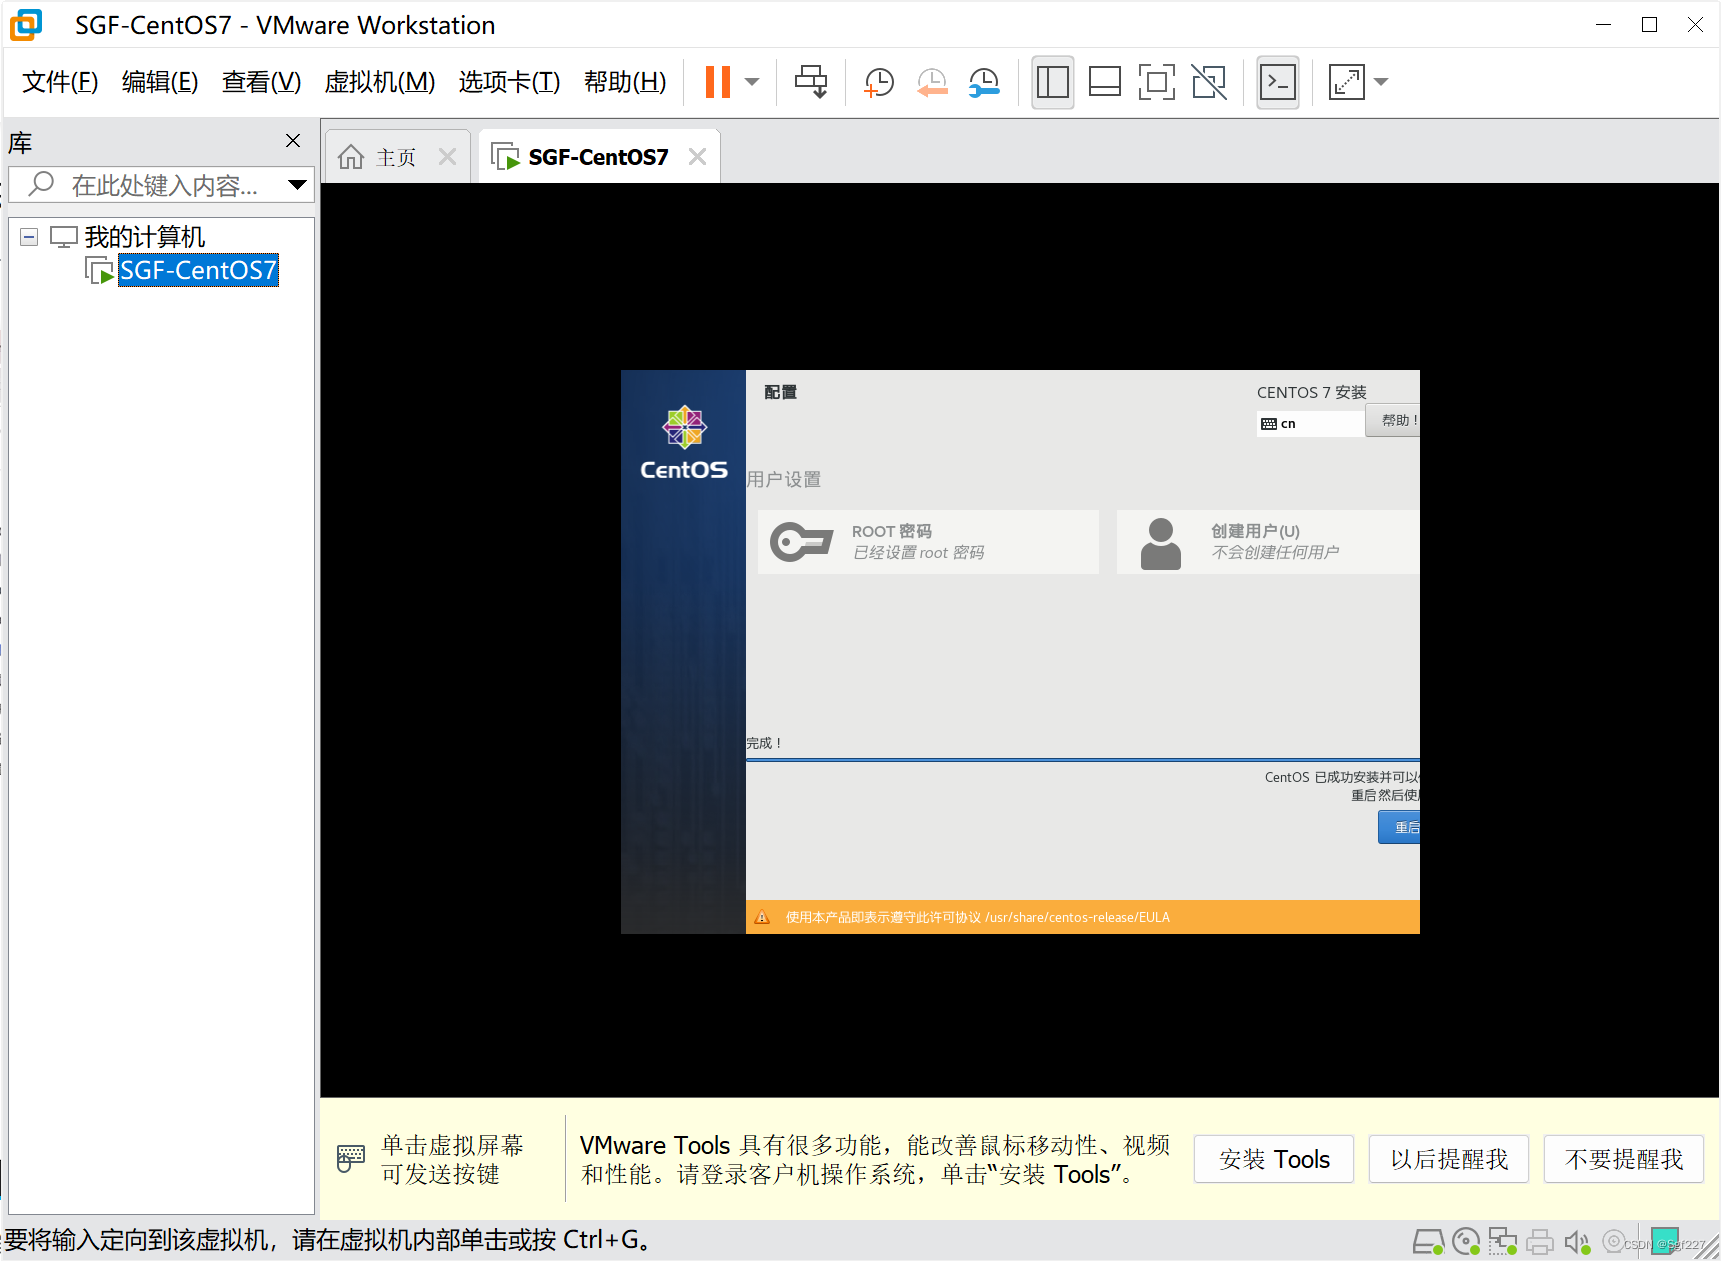Click the 安装 Tools button
Screen dimensions: 1721x1261
1274,1159
